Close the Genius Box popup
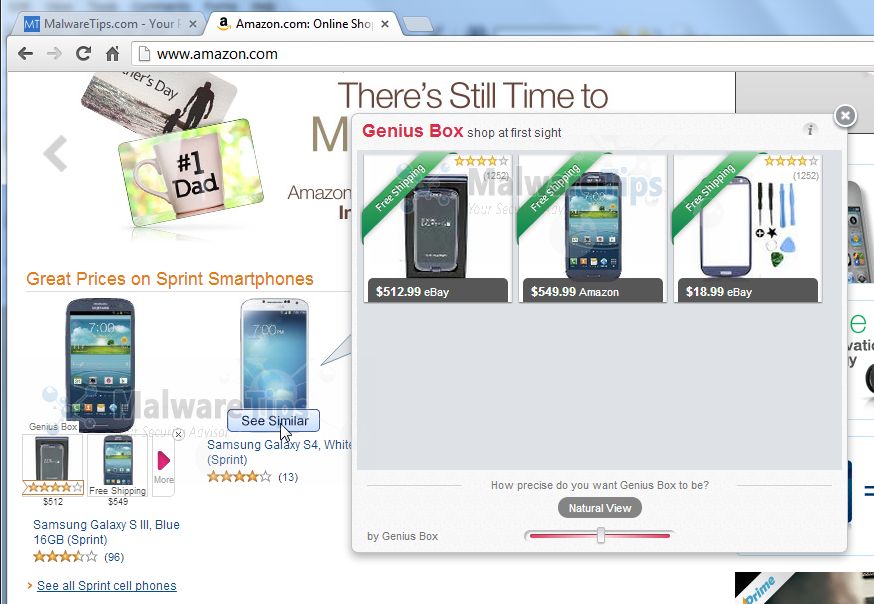Screen dimensions: 874x604 [x=845, y=116]
